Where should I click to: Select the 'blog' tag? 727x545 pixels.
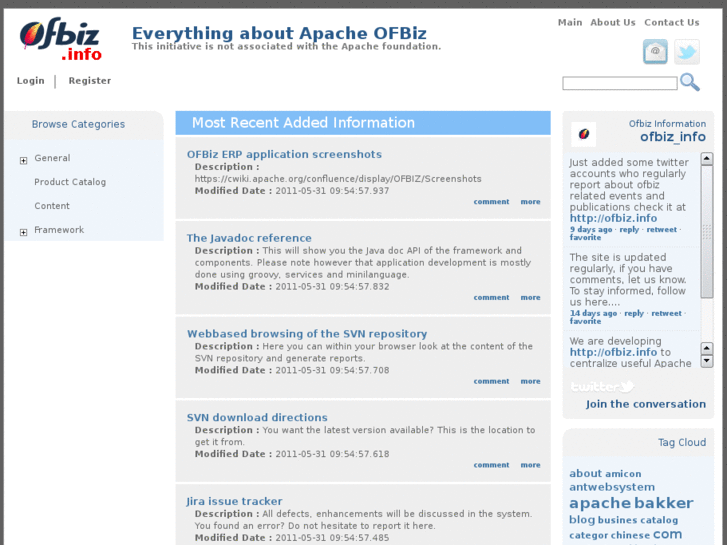[582, 520]
